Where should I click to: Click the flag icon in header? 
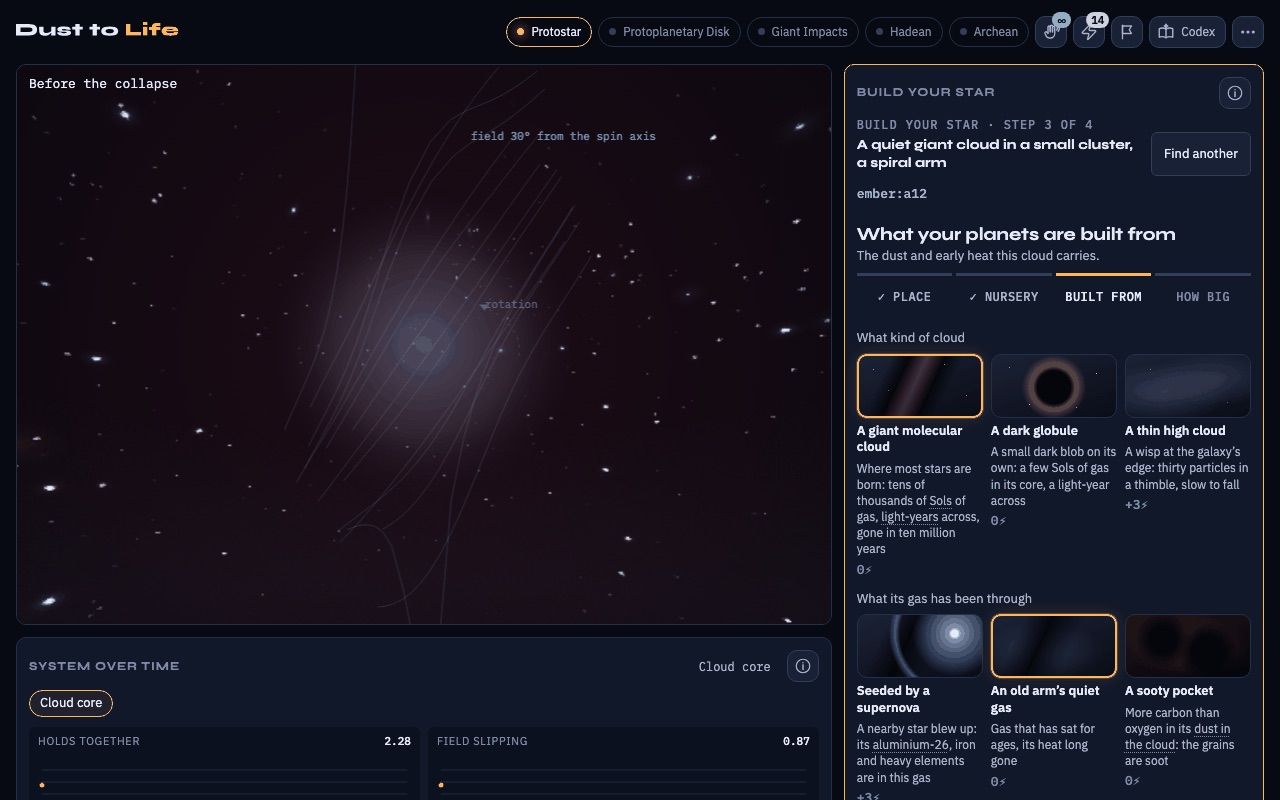[x=1127, y=32]
